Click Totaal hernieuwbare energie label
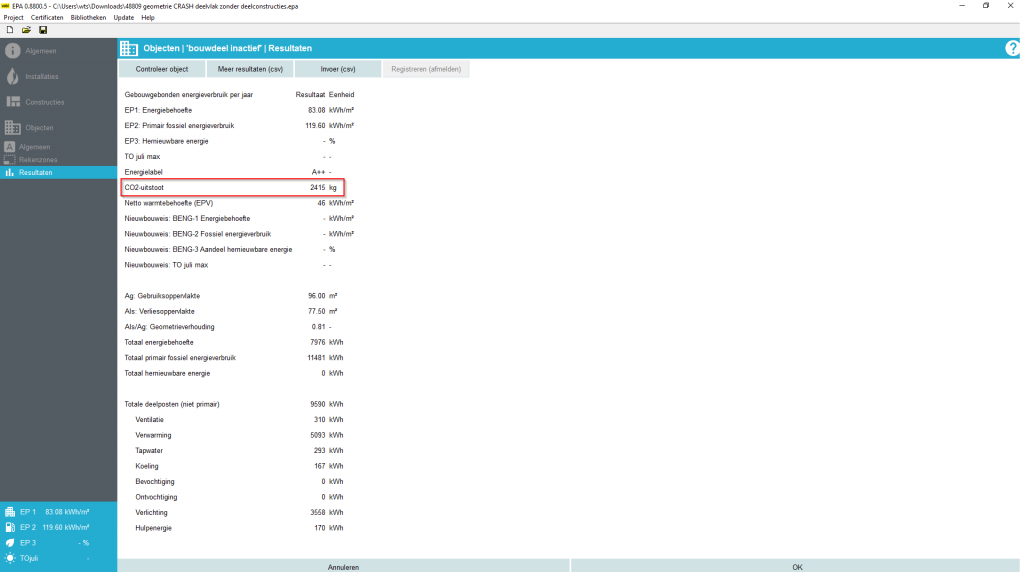Viewport: 1024px width, 572px height. [167, 373]
